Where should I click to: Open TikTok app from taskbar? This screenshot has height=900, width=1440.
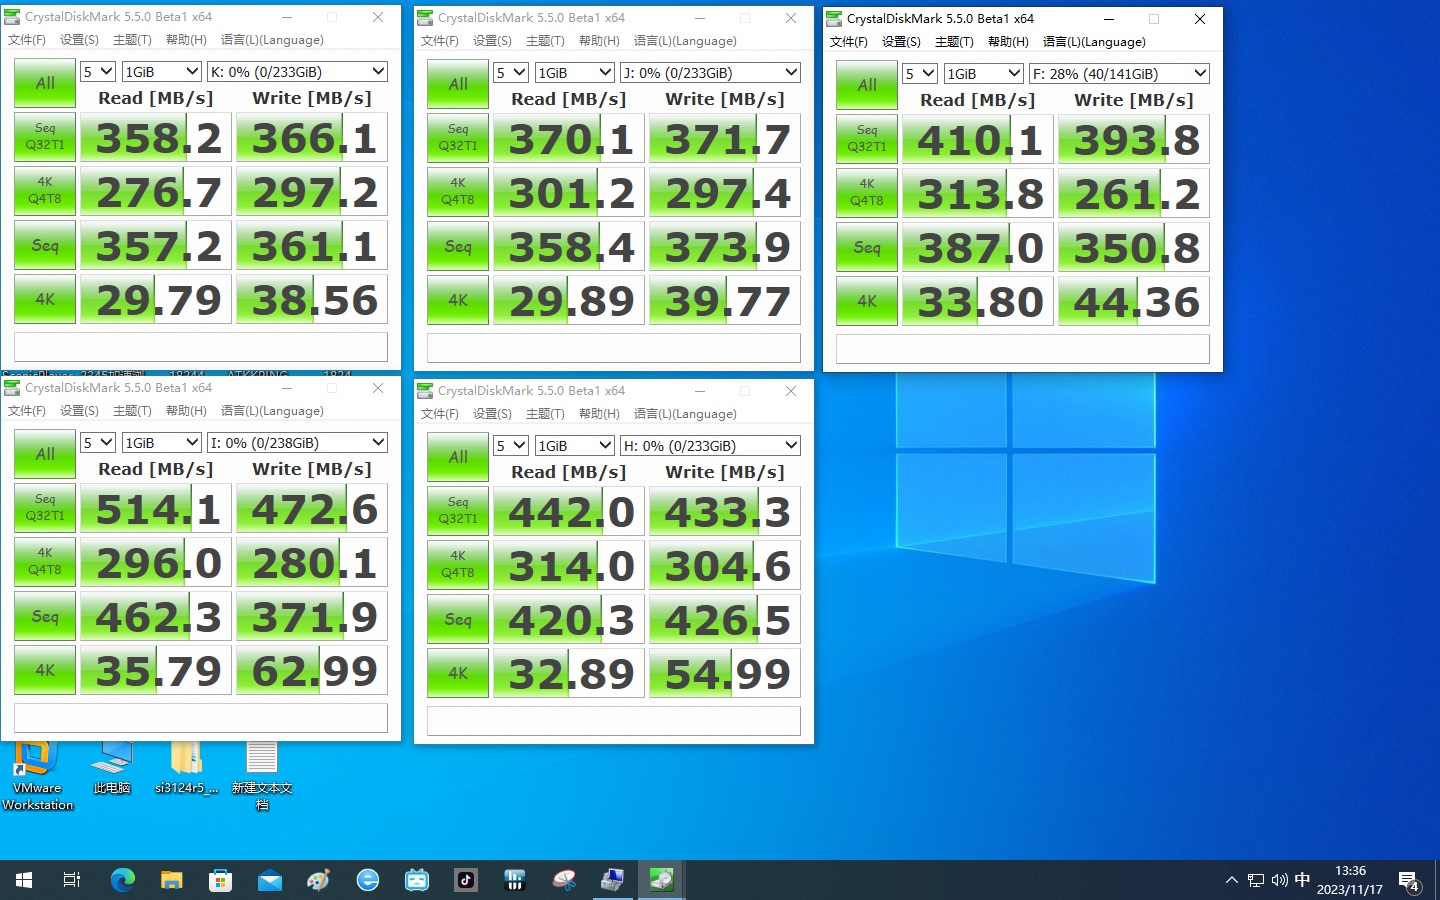[x=466, y=880]
